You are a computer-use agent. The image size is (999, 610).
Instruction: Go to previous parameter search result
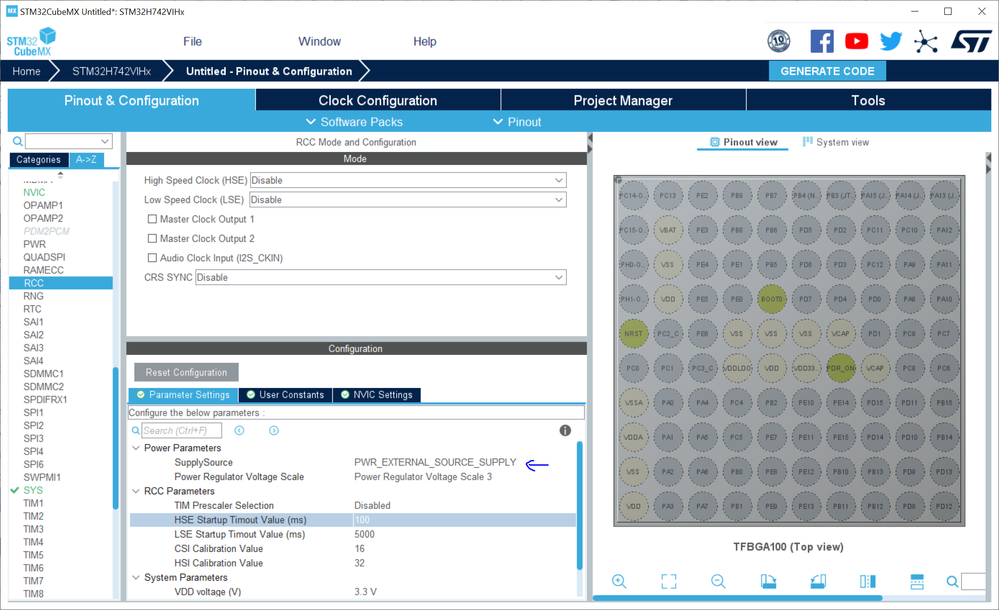[240, 430]
